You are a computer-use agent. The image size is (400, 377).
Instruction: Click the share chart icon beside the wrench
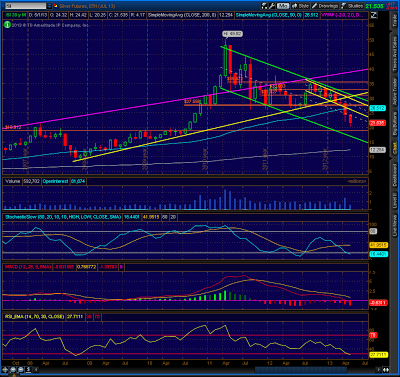click(265, 6)
